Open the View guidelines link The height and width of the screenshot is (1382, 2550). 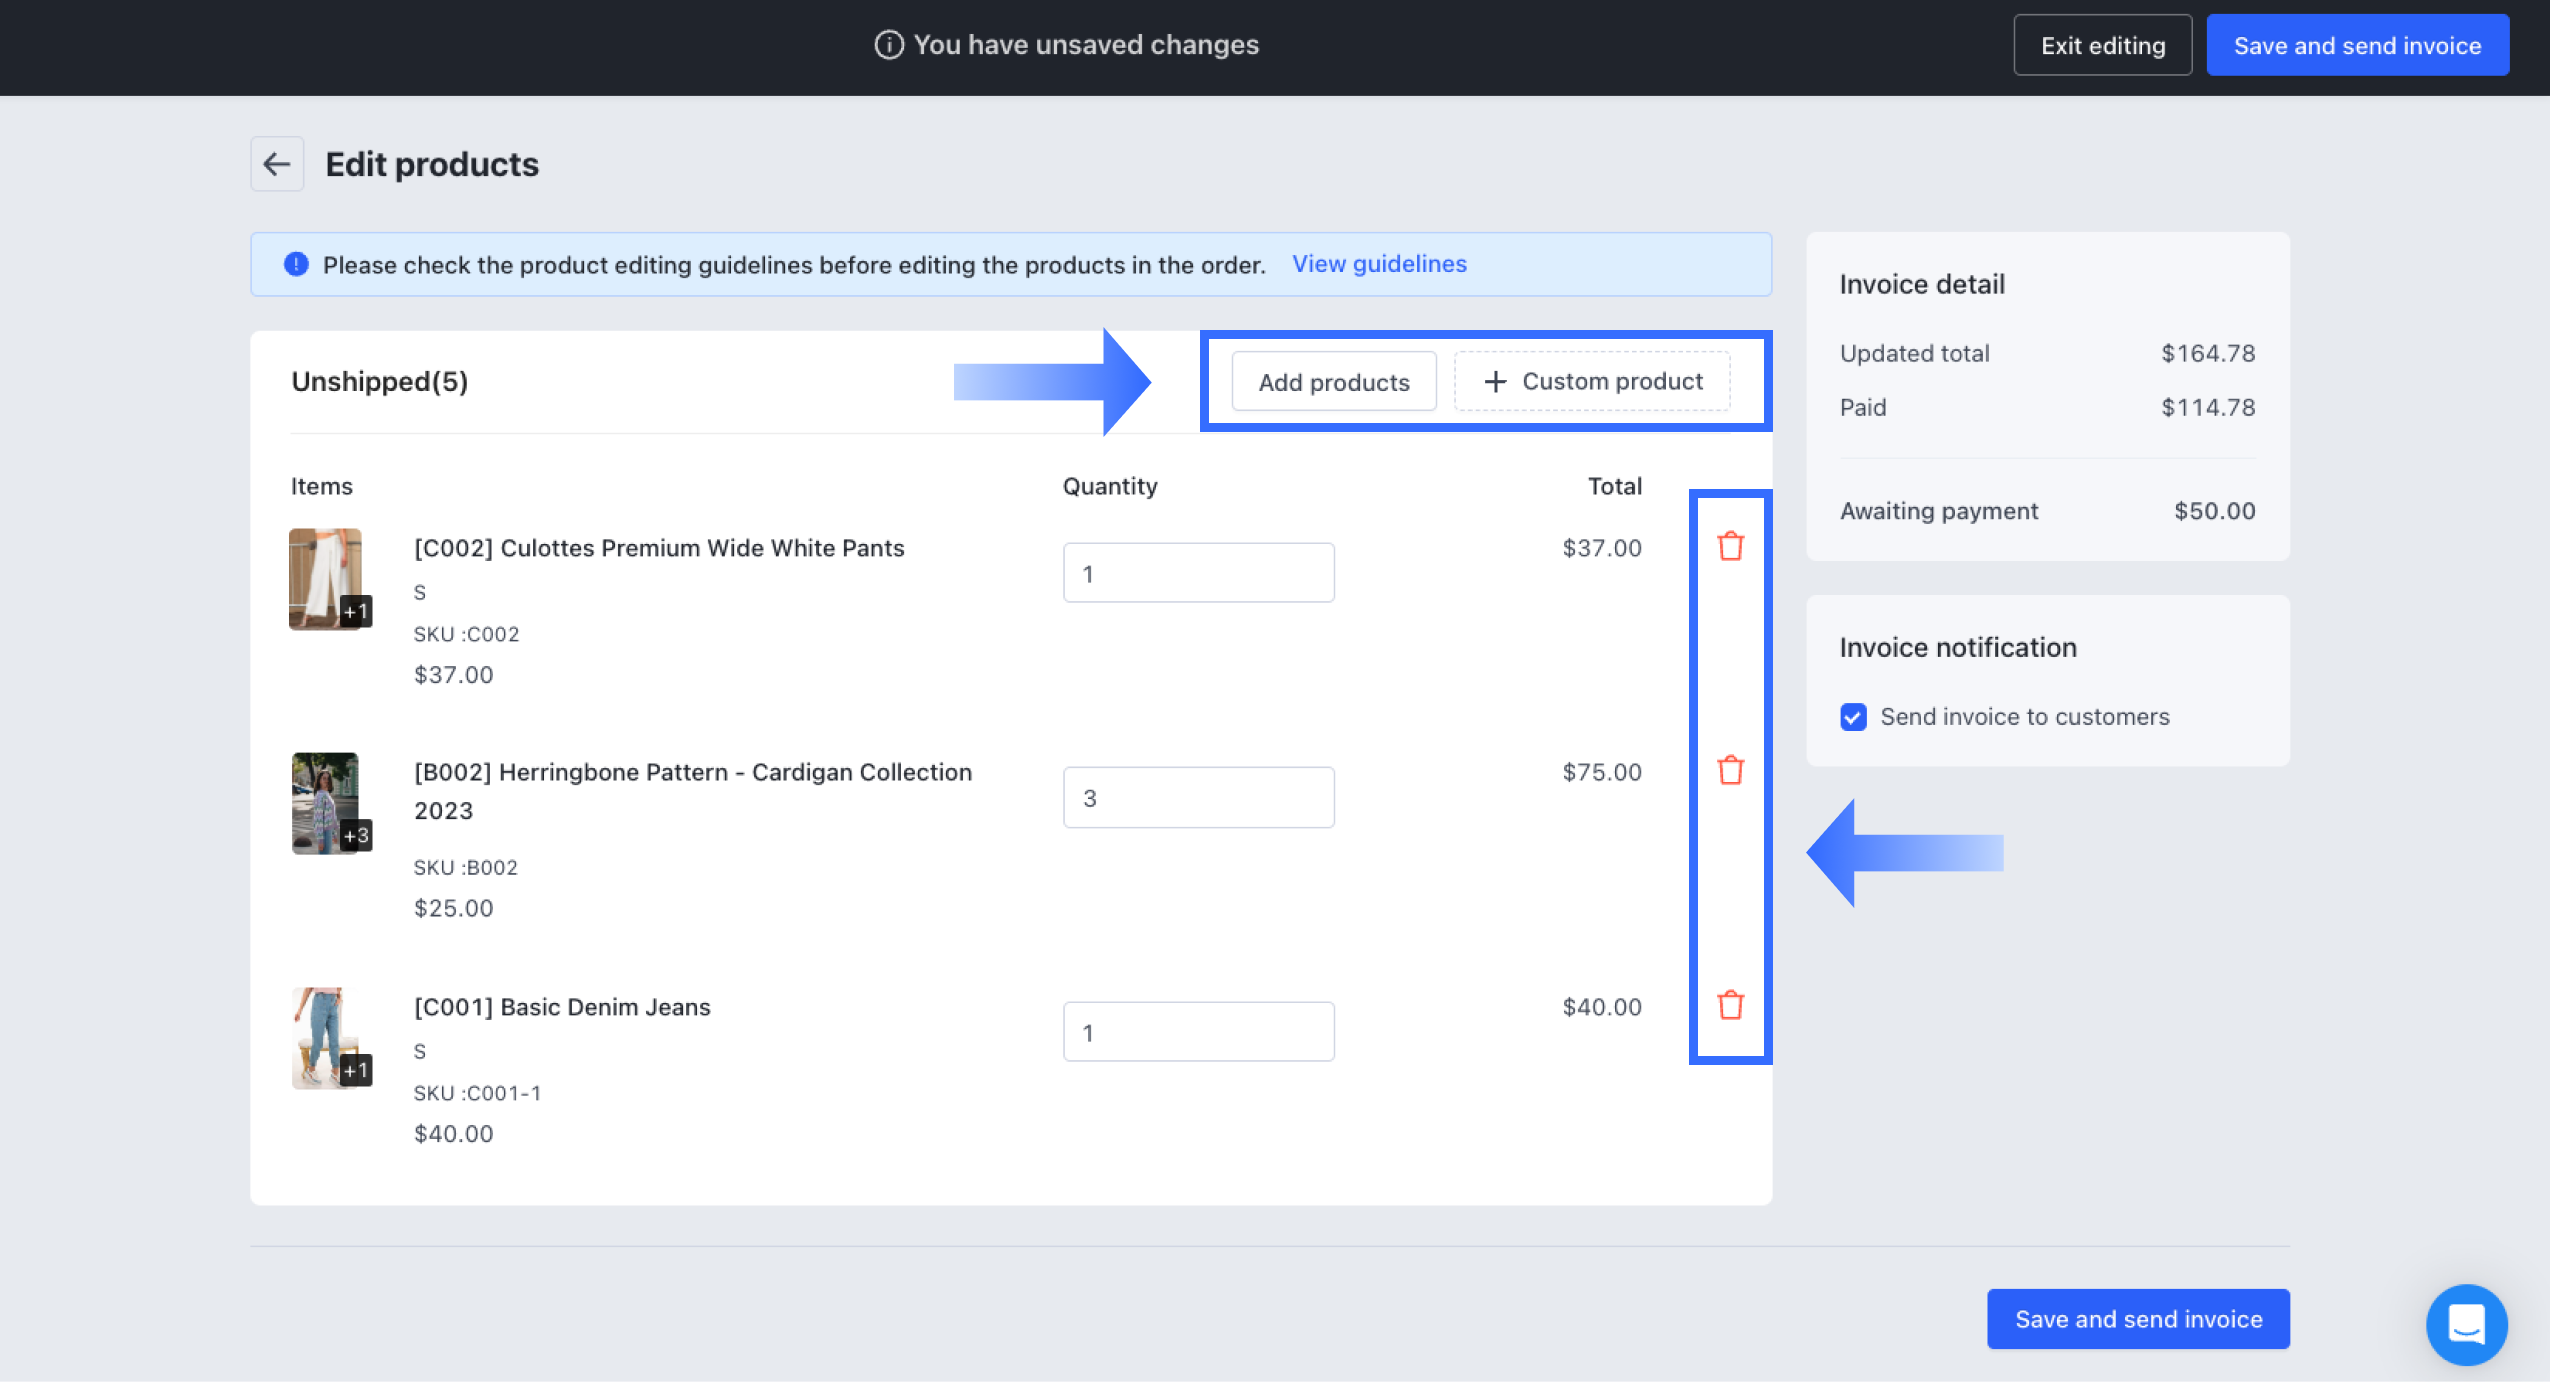pyautogui.click(x=1379, y=264)
